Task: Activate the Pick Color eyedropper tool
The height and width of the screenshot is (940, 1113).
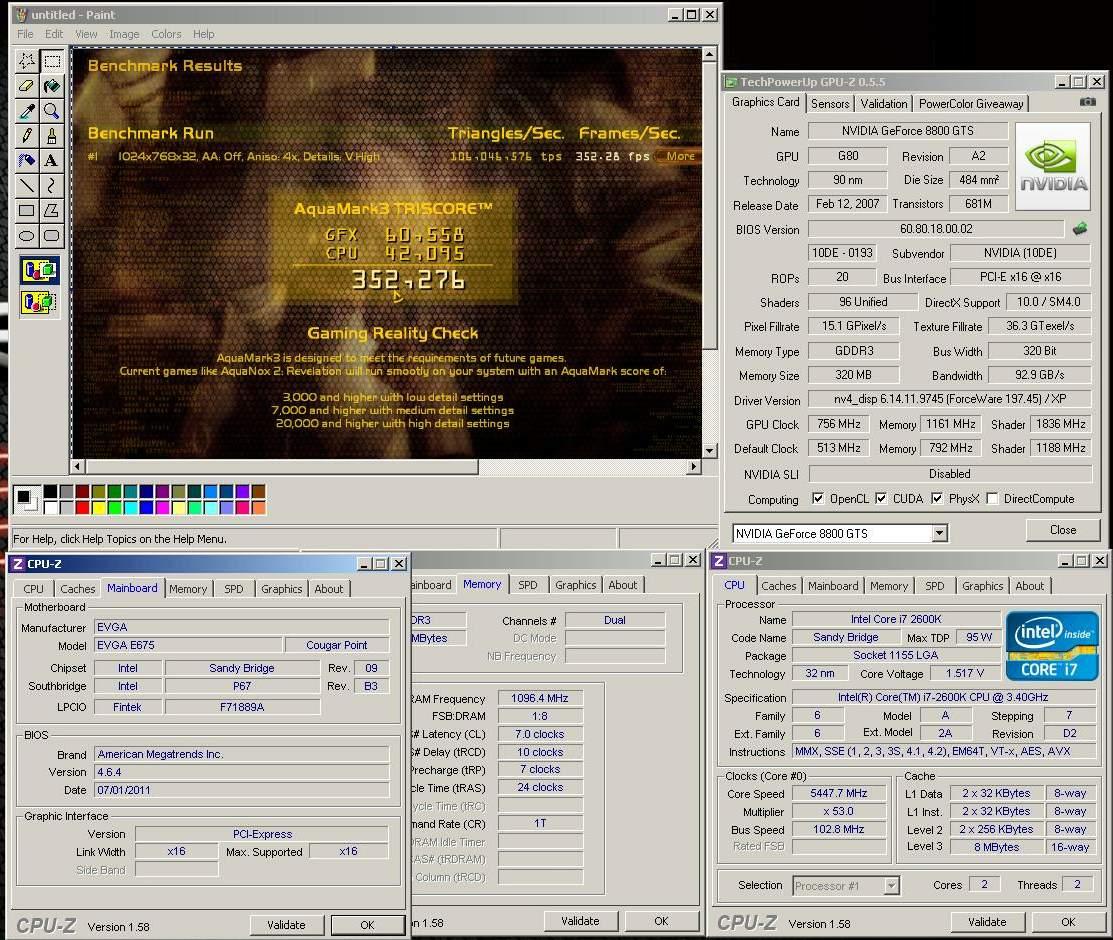Action: tap(26, 111)
